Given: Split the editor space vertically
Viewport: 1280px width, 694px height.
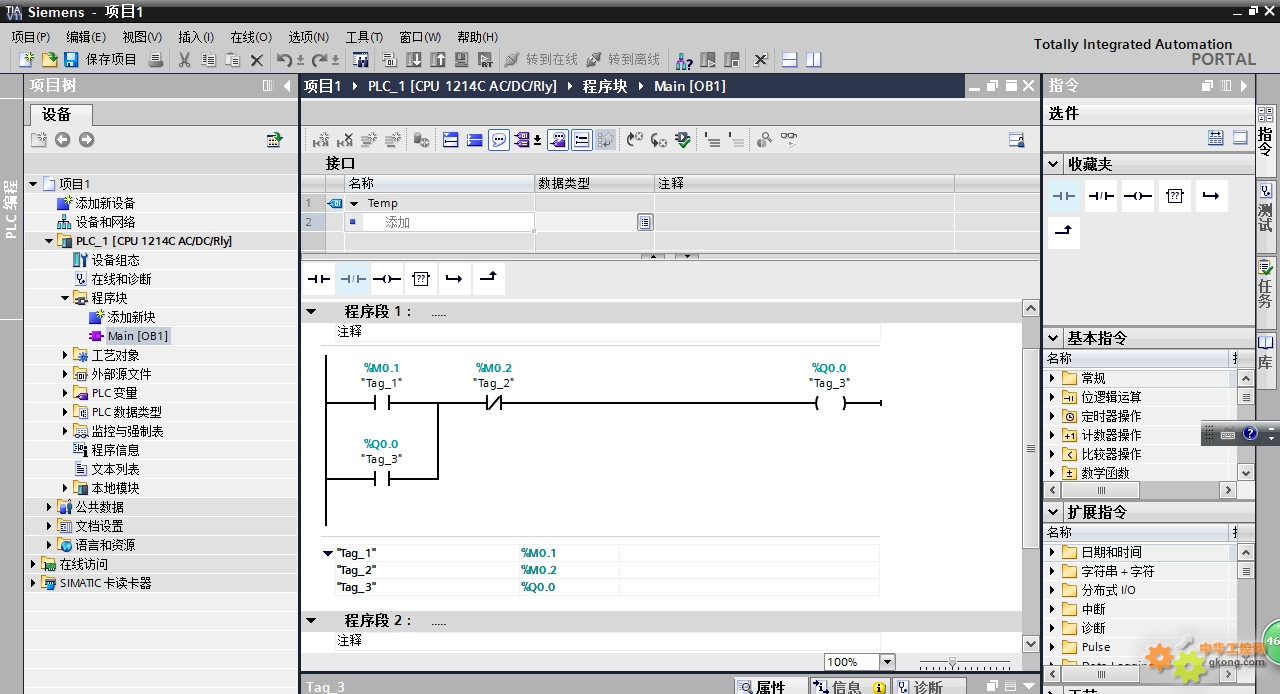Looking at the screenshot, I should click(x=814, y=60).
